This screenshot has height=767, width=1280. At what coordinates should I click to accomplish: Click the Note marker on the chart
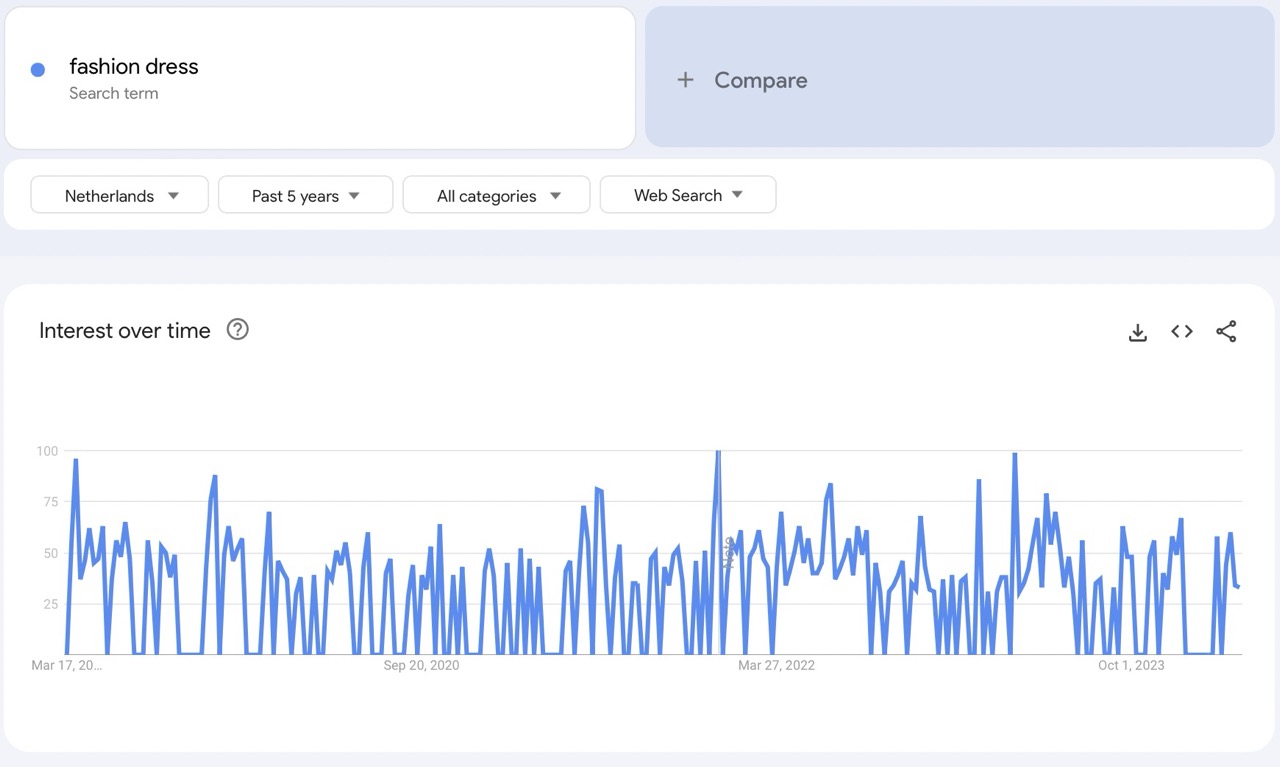click(x=729, y=553)
